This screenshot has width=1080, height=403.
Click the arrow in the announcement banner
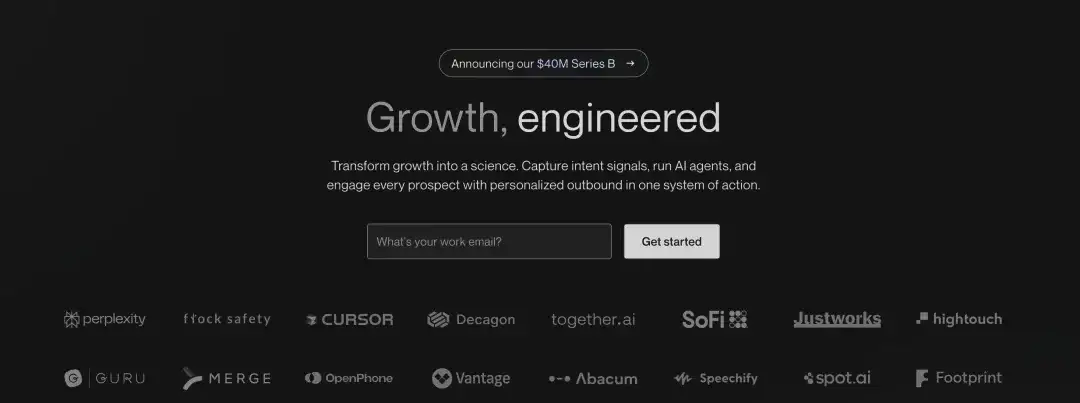(630, 63)
